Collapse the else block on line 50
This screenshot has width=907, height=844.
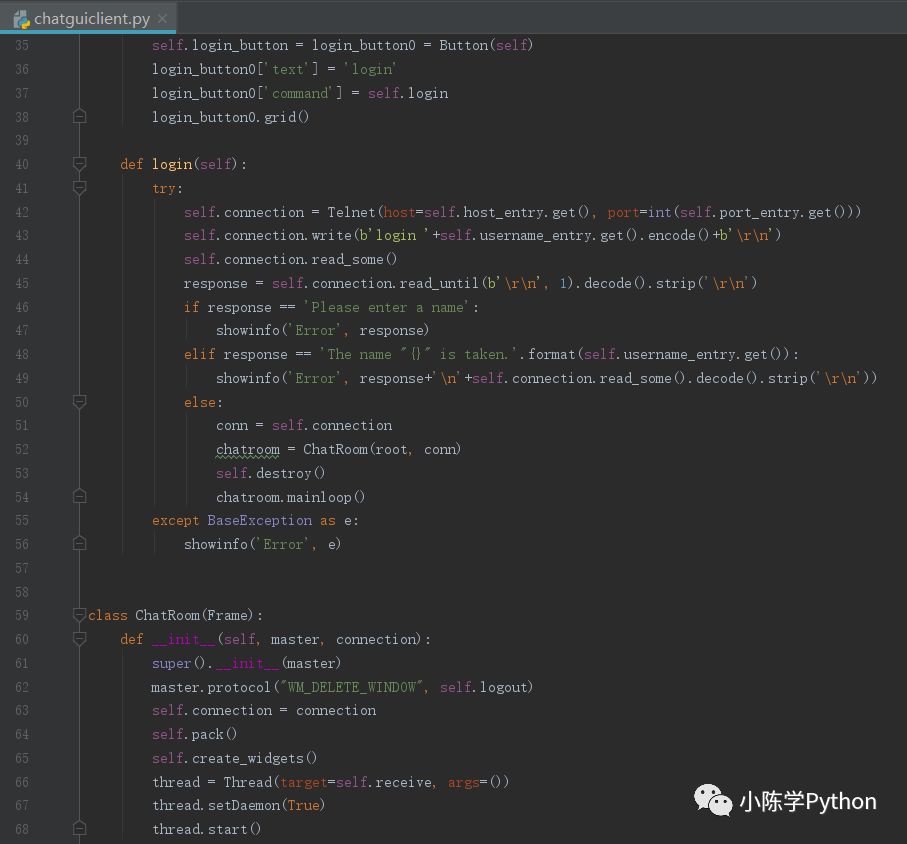[x=80, y=402]
